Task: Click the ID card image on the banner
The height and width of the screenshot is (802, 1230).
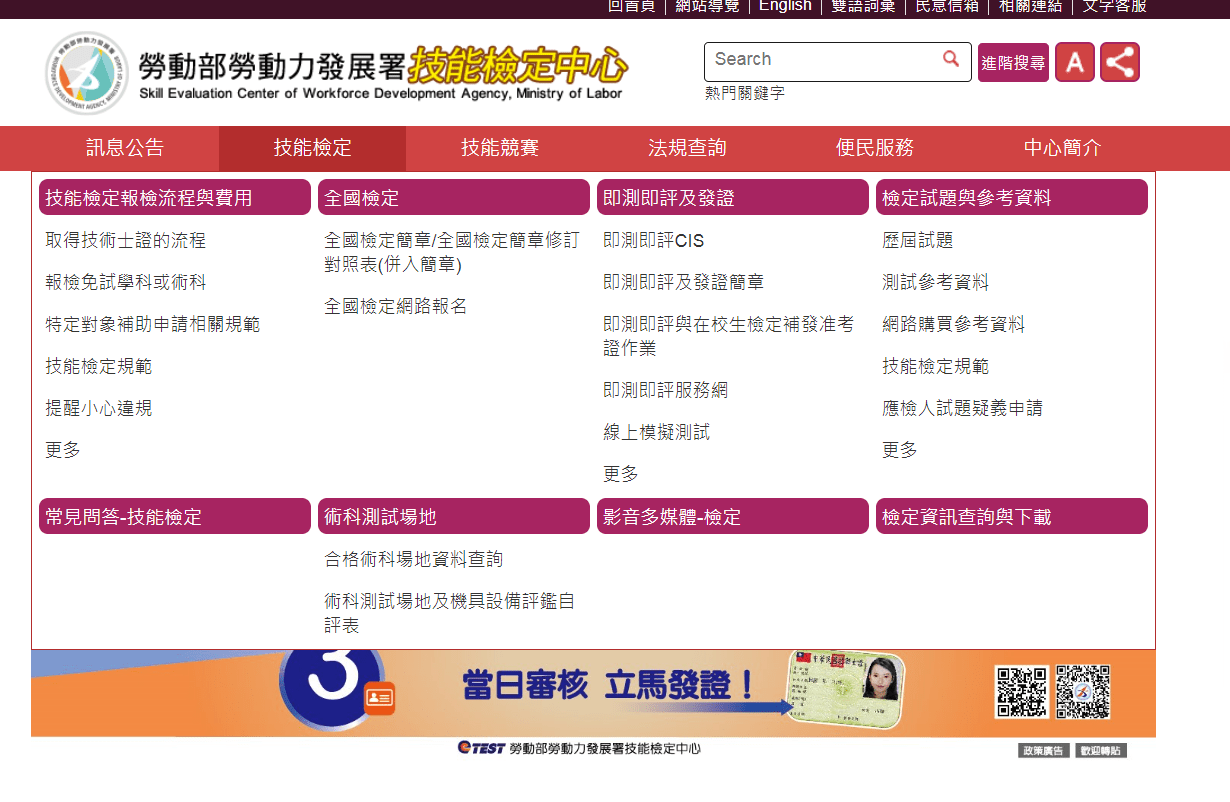Action: [x=847, y=687]
